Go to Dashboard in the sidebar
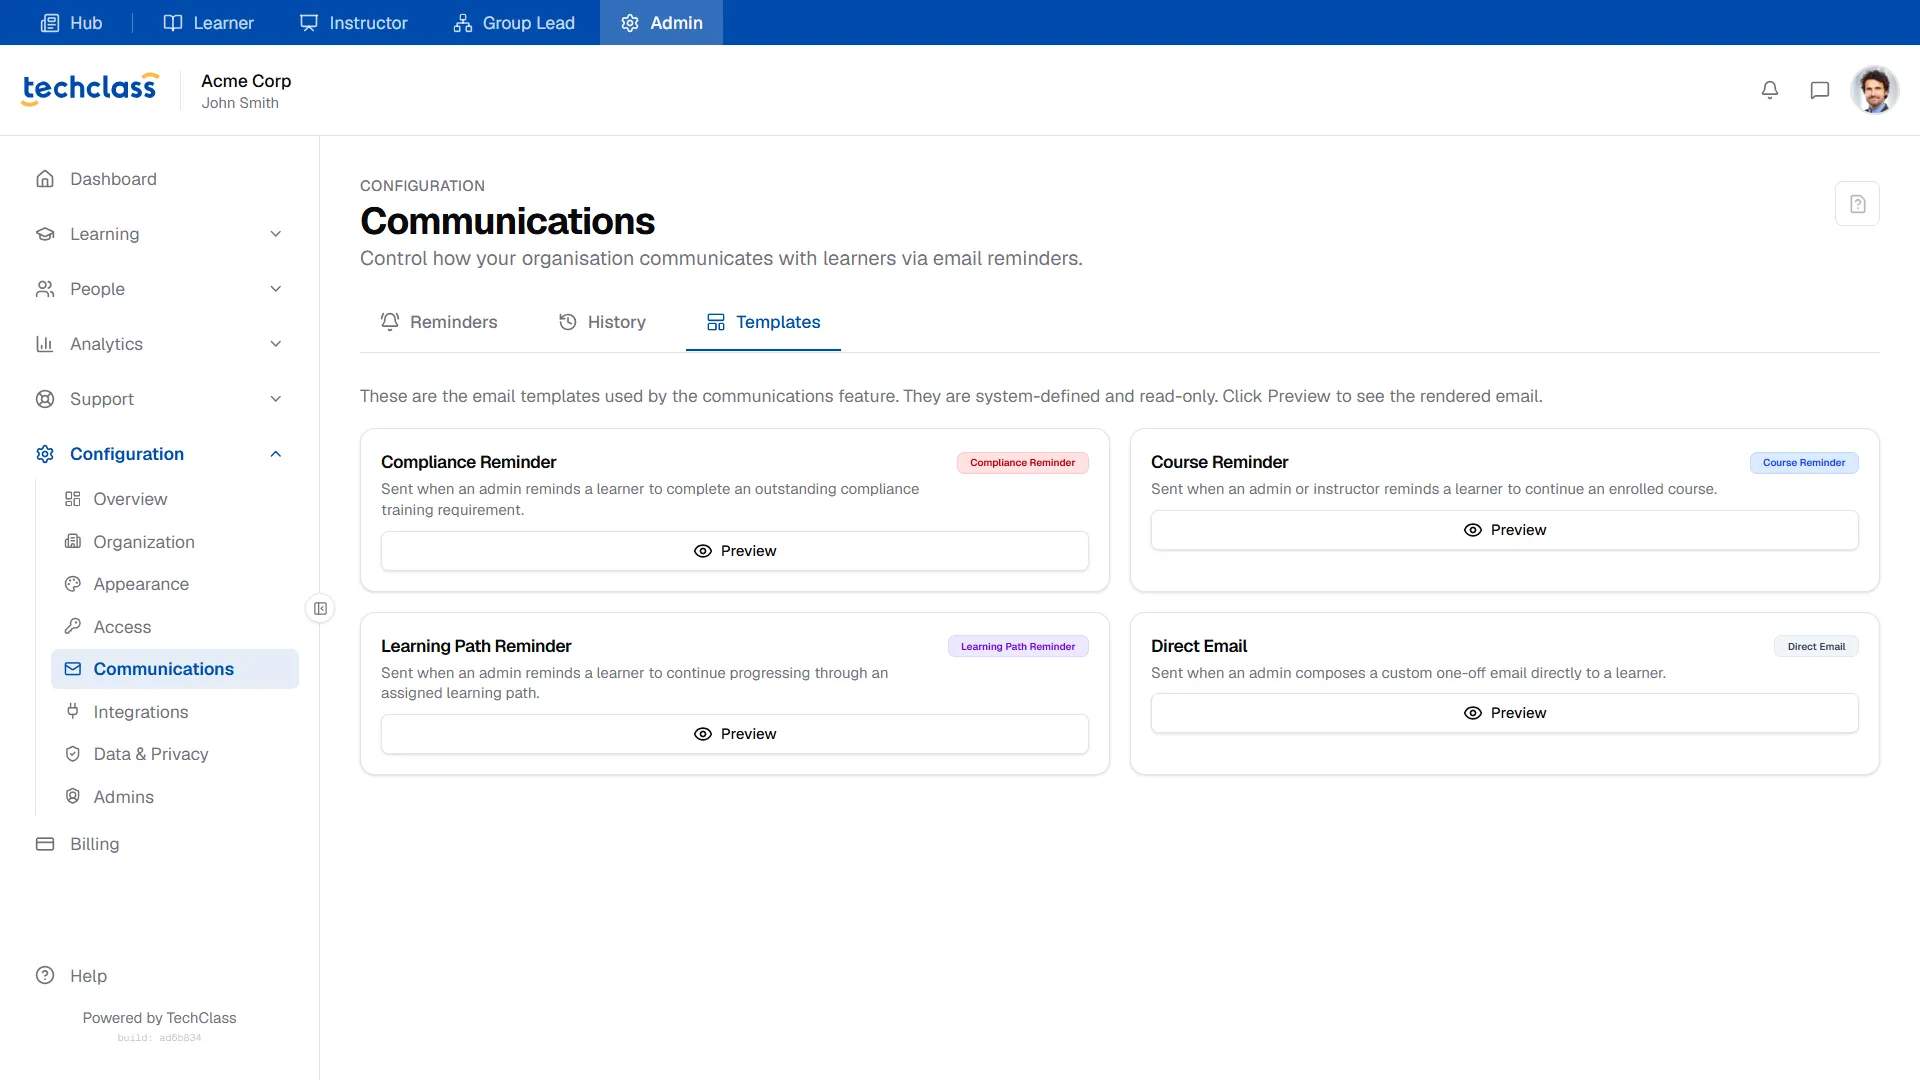Screen dimensions: 1920x1080 (x=160, y=179)
